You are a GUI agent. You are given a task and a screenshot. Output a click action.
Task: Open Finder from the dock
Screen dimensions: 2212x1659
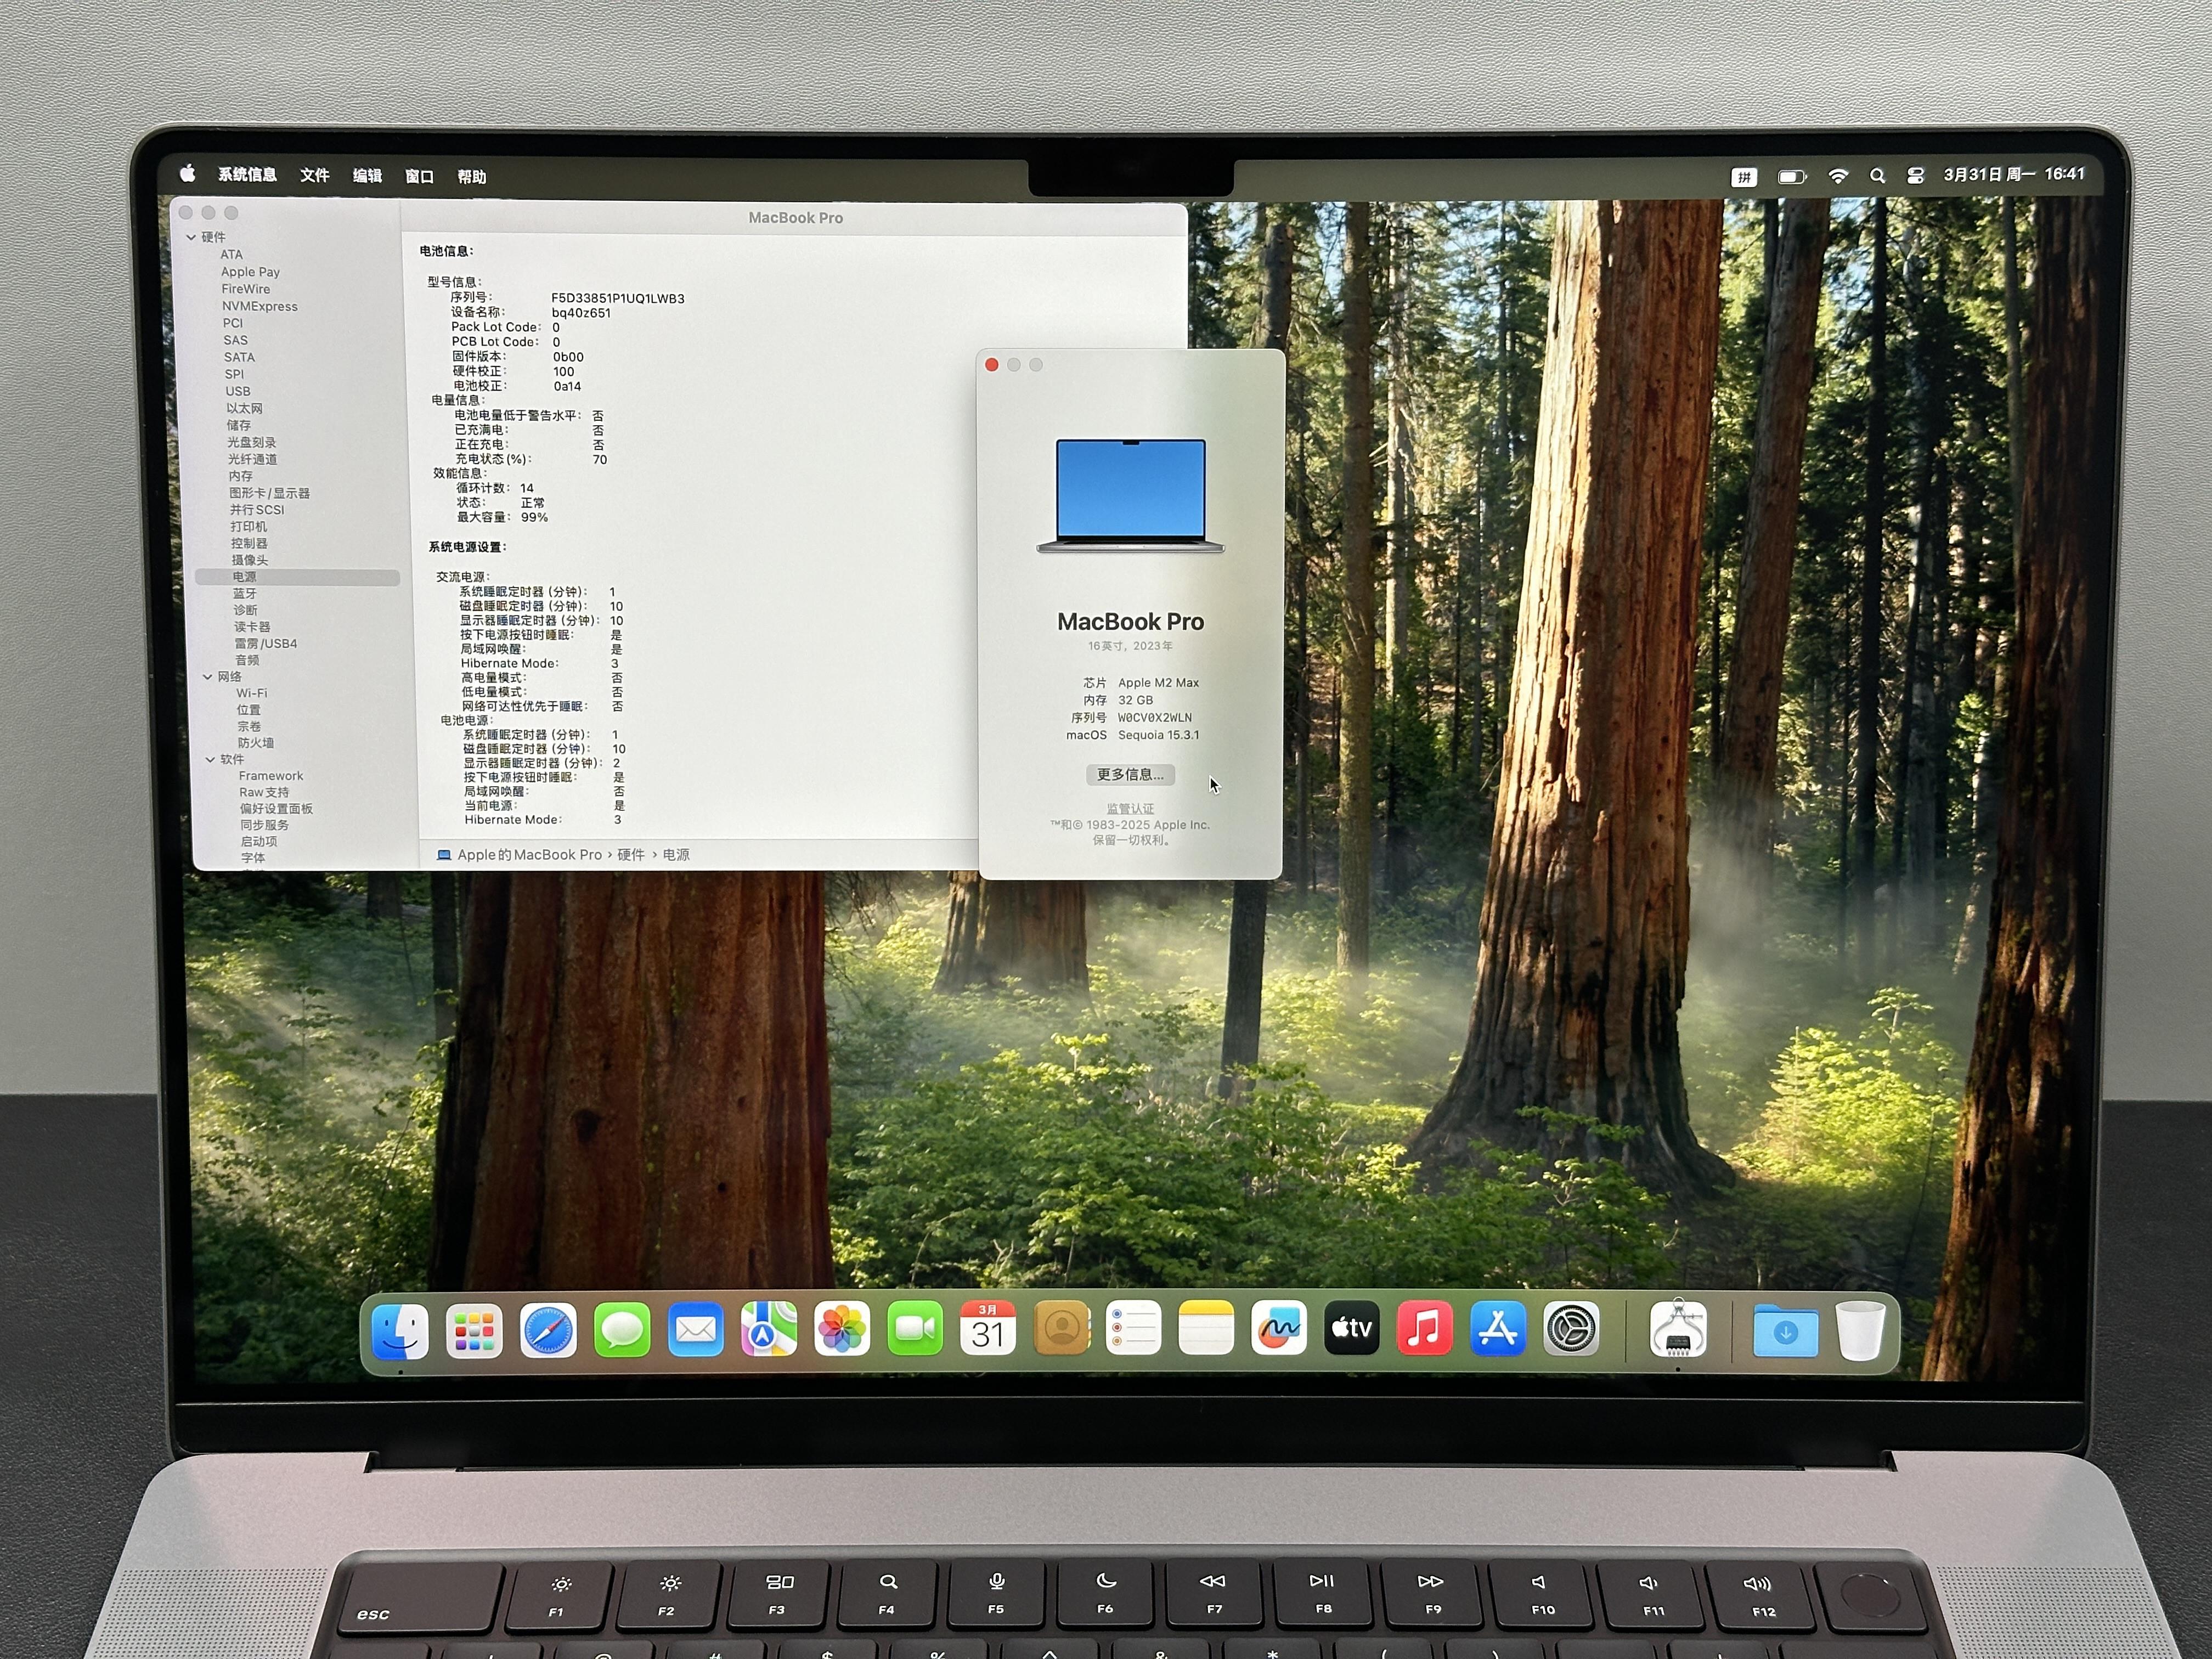400,1331
